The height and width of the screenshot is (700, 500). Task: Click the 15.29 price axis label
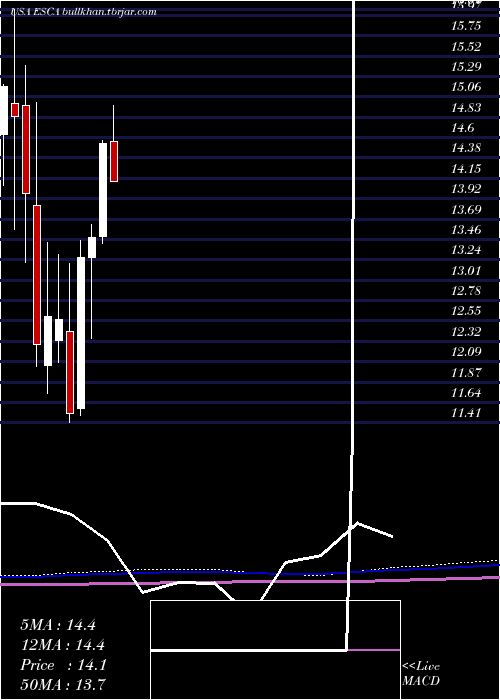coord(466,67)
